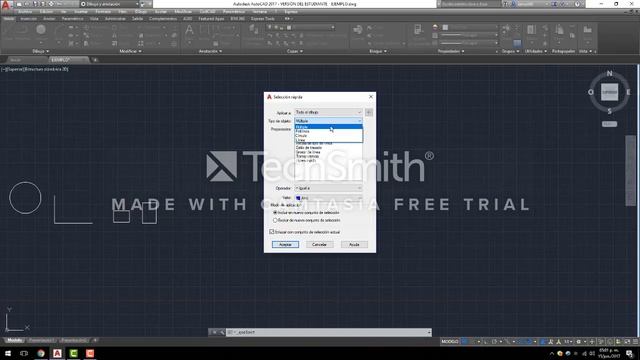Screen dimensions: 640x360
Task: Open the Operador dropdown
Action: [328, 188]
